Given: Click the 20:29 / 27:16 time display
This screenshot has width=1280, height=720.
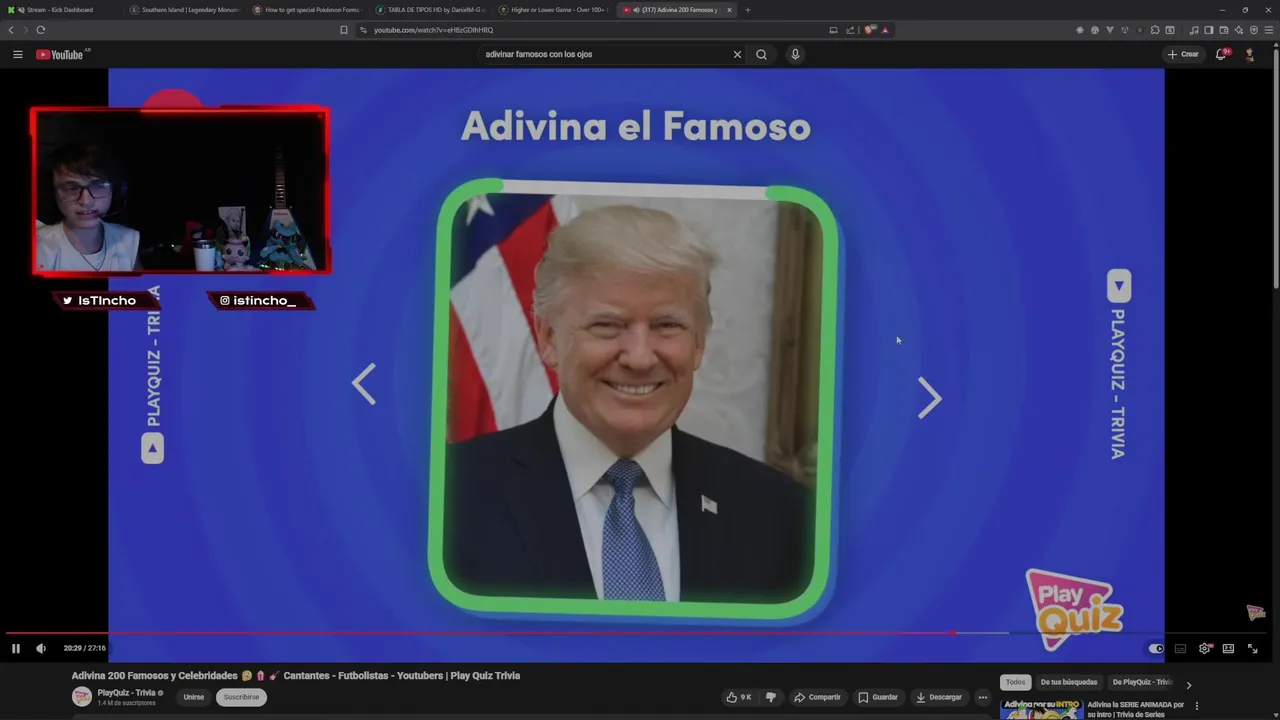Looking at the screenshot, I should pyautogui.click(x=85, y=648).
